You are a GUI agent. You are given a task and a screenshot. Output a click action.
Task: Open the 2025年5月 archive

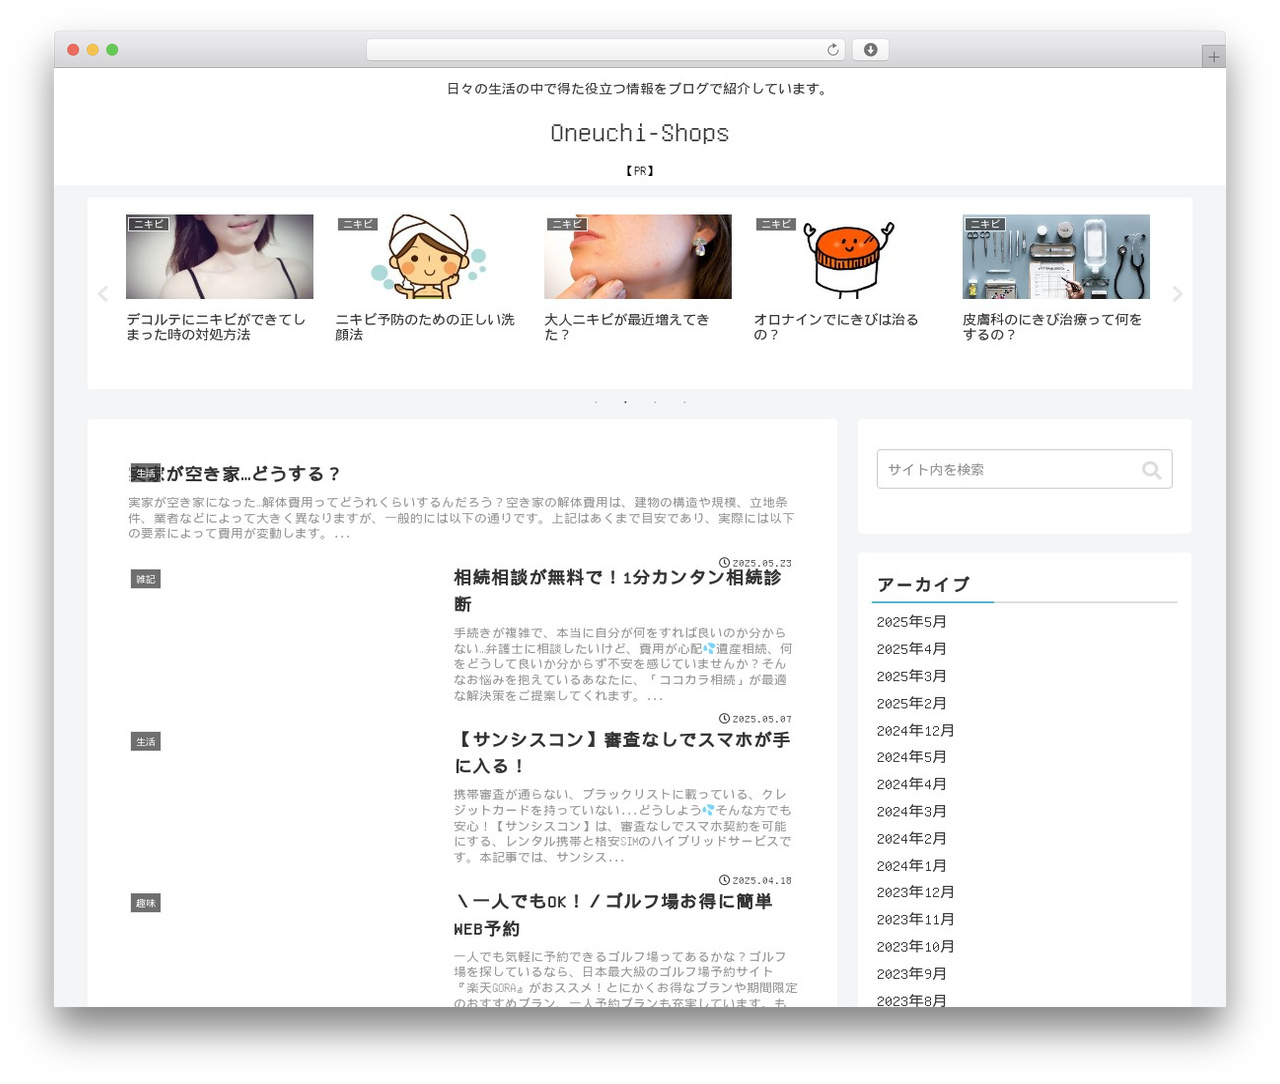click(911, 622)
